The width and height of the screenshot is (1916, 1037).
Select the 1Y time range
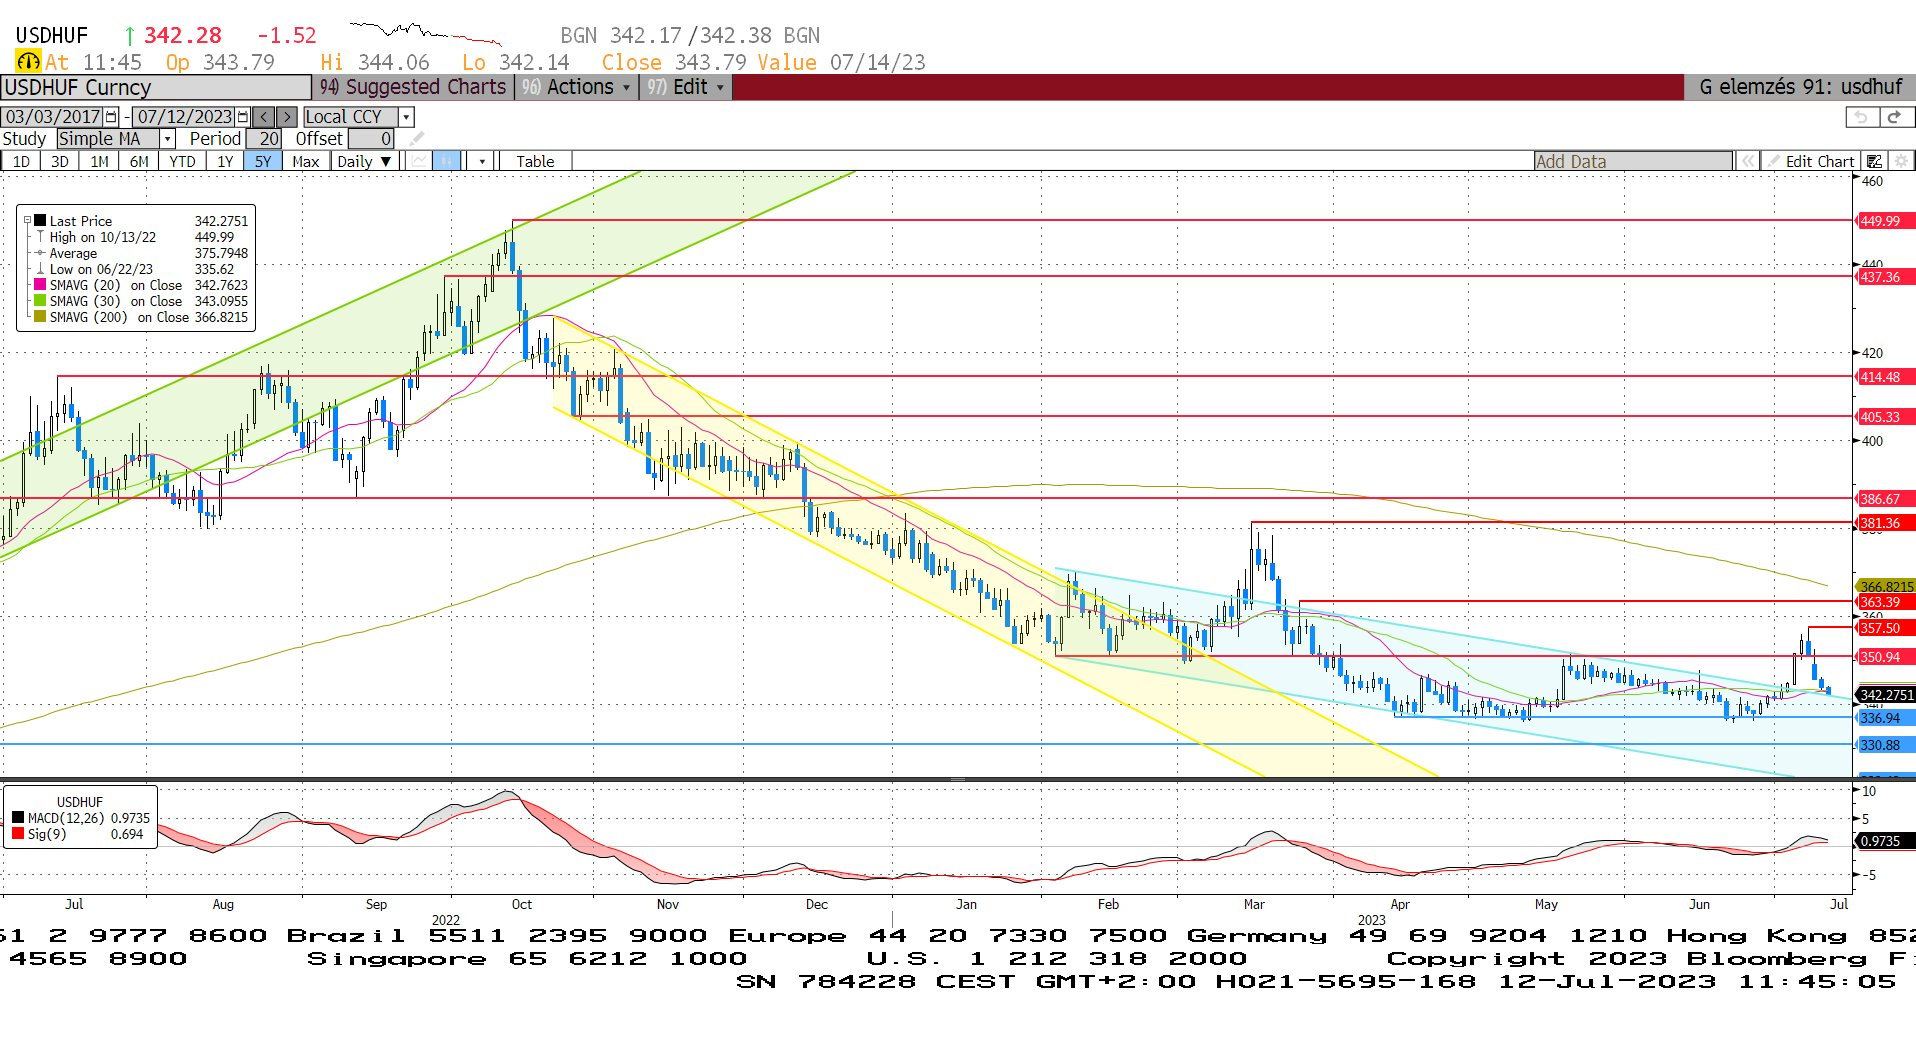pos(225,161)
